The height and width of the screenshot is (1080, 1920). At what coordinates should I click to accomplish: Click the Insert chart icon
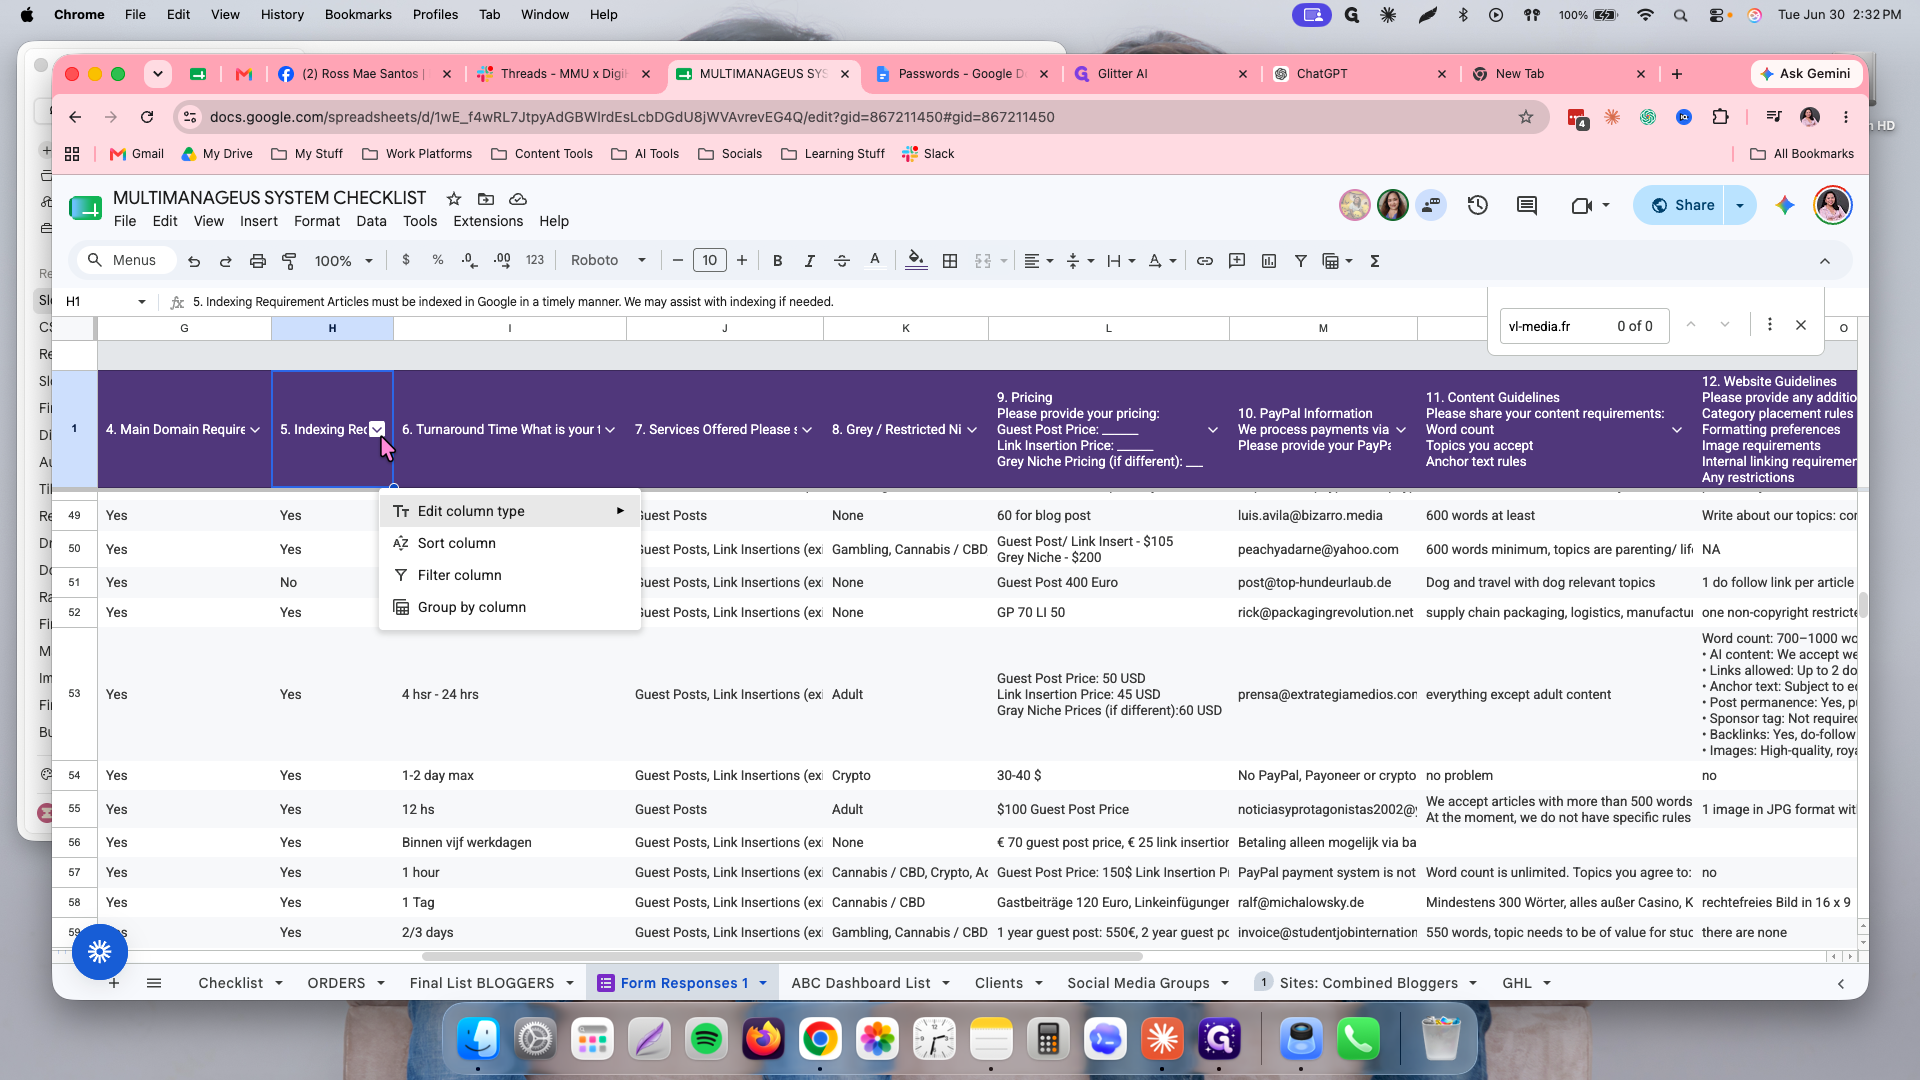click(1269, 261)
